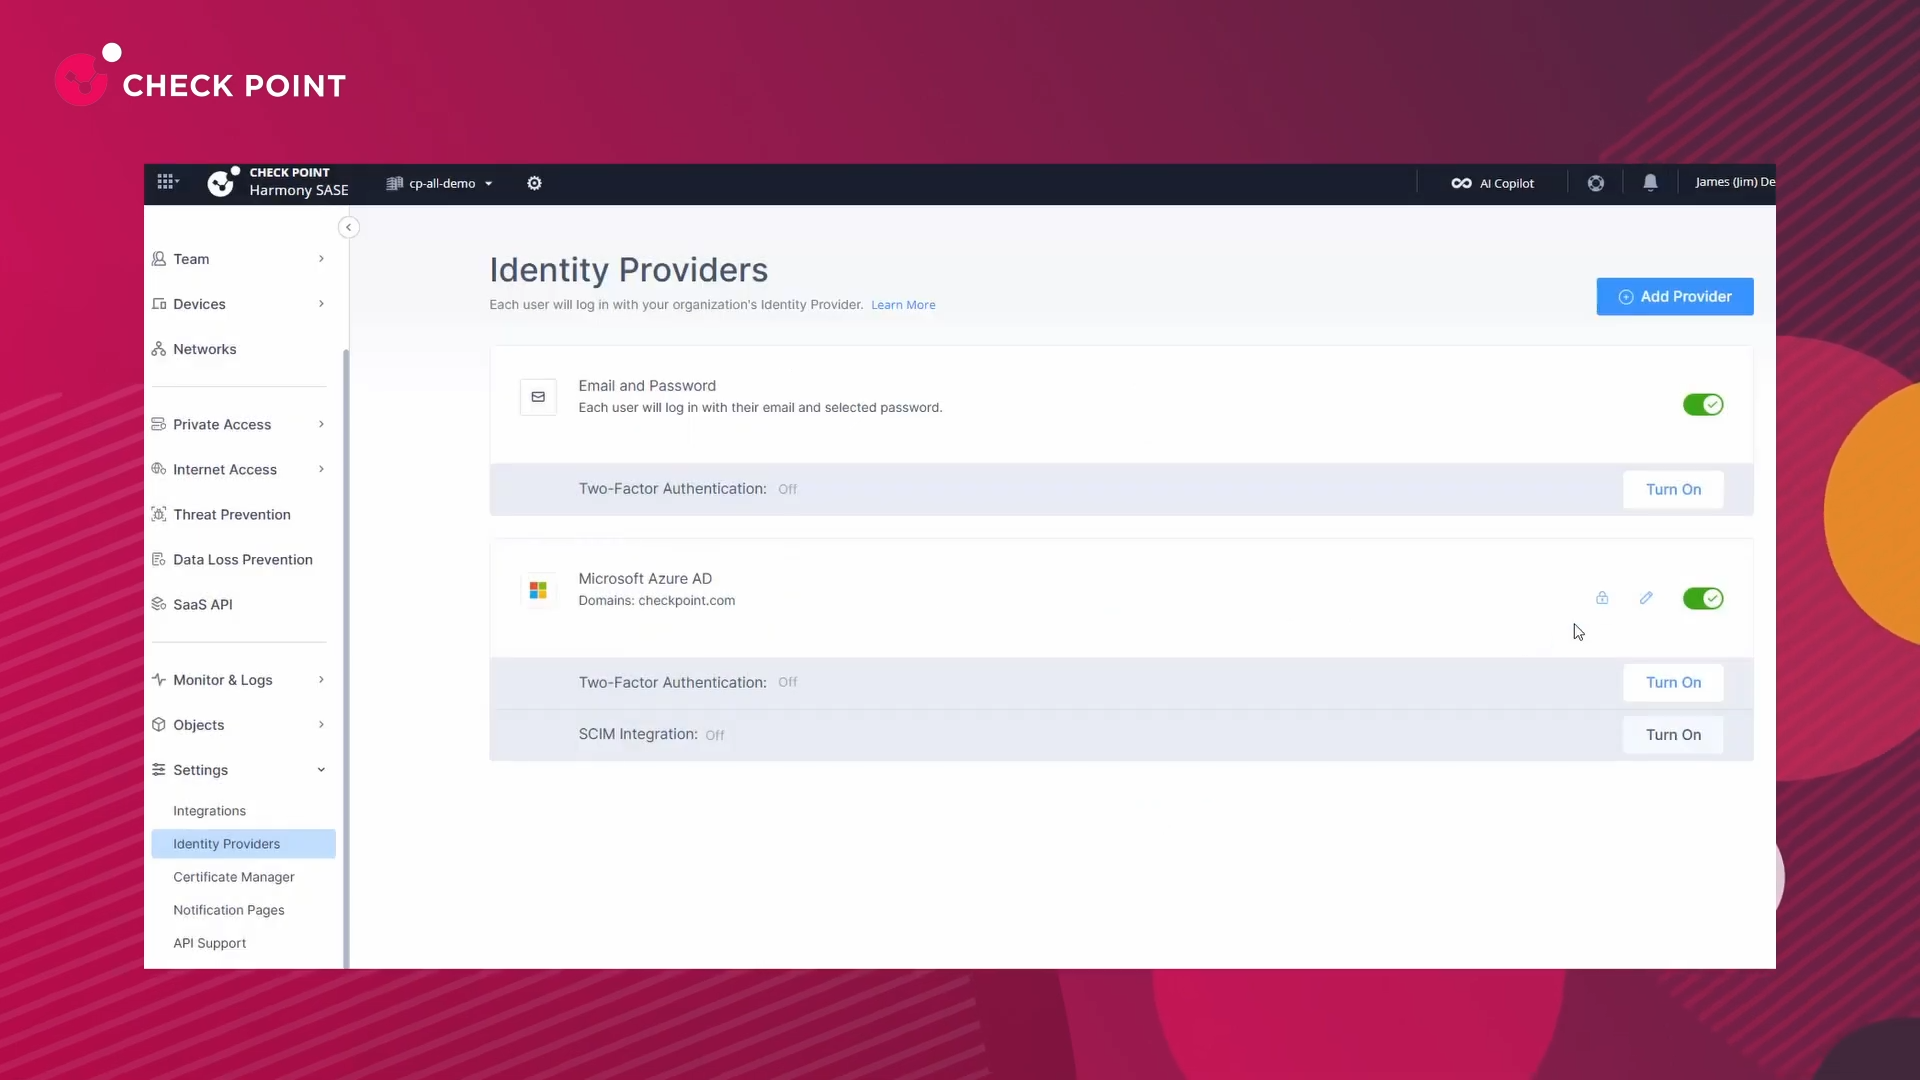This screenshot has height=1080, width=1920.
Task: Collapse the sidebar with arrow button
Action: tap(348, 227)
